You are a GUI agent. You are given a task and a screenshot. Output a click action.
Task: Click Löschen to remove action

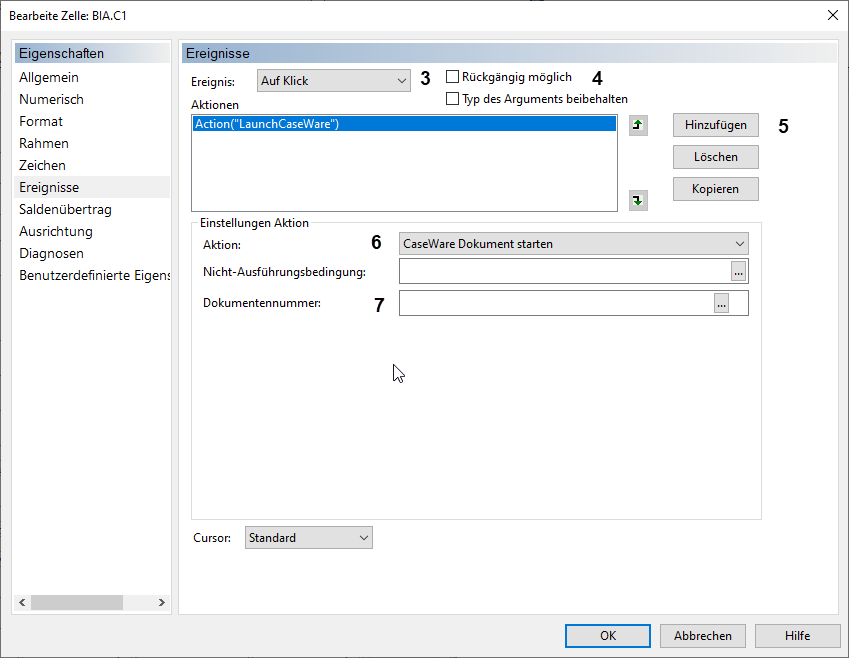[715, 157]
